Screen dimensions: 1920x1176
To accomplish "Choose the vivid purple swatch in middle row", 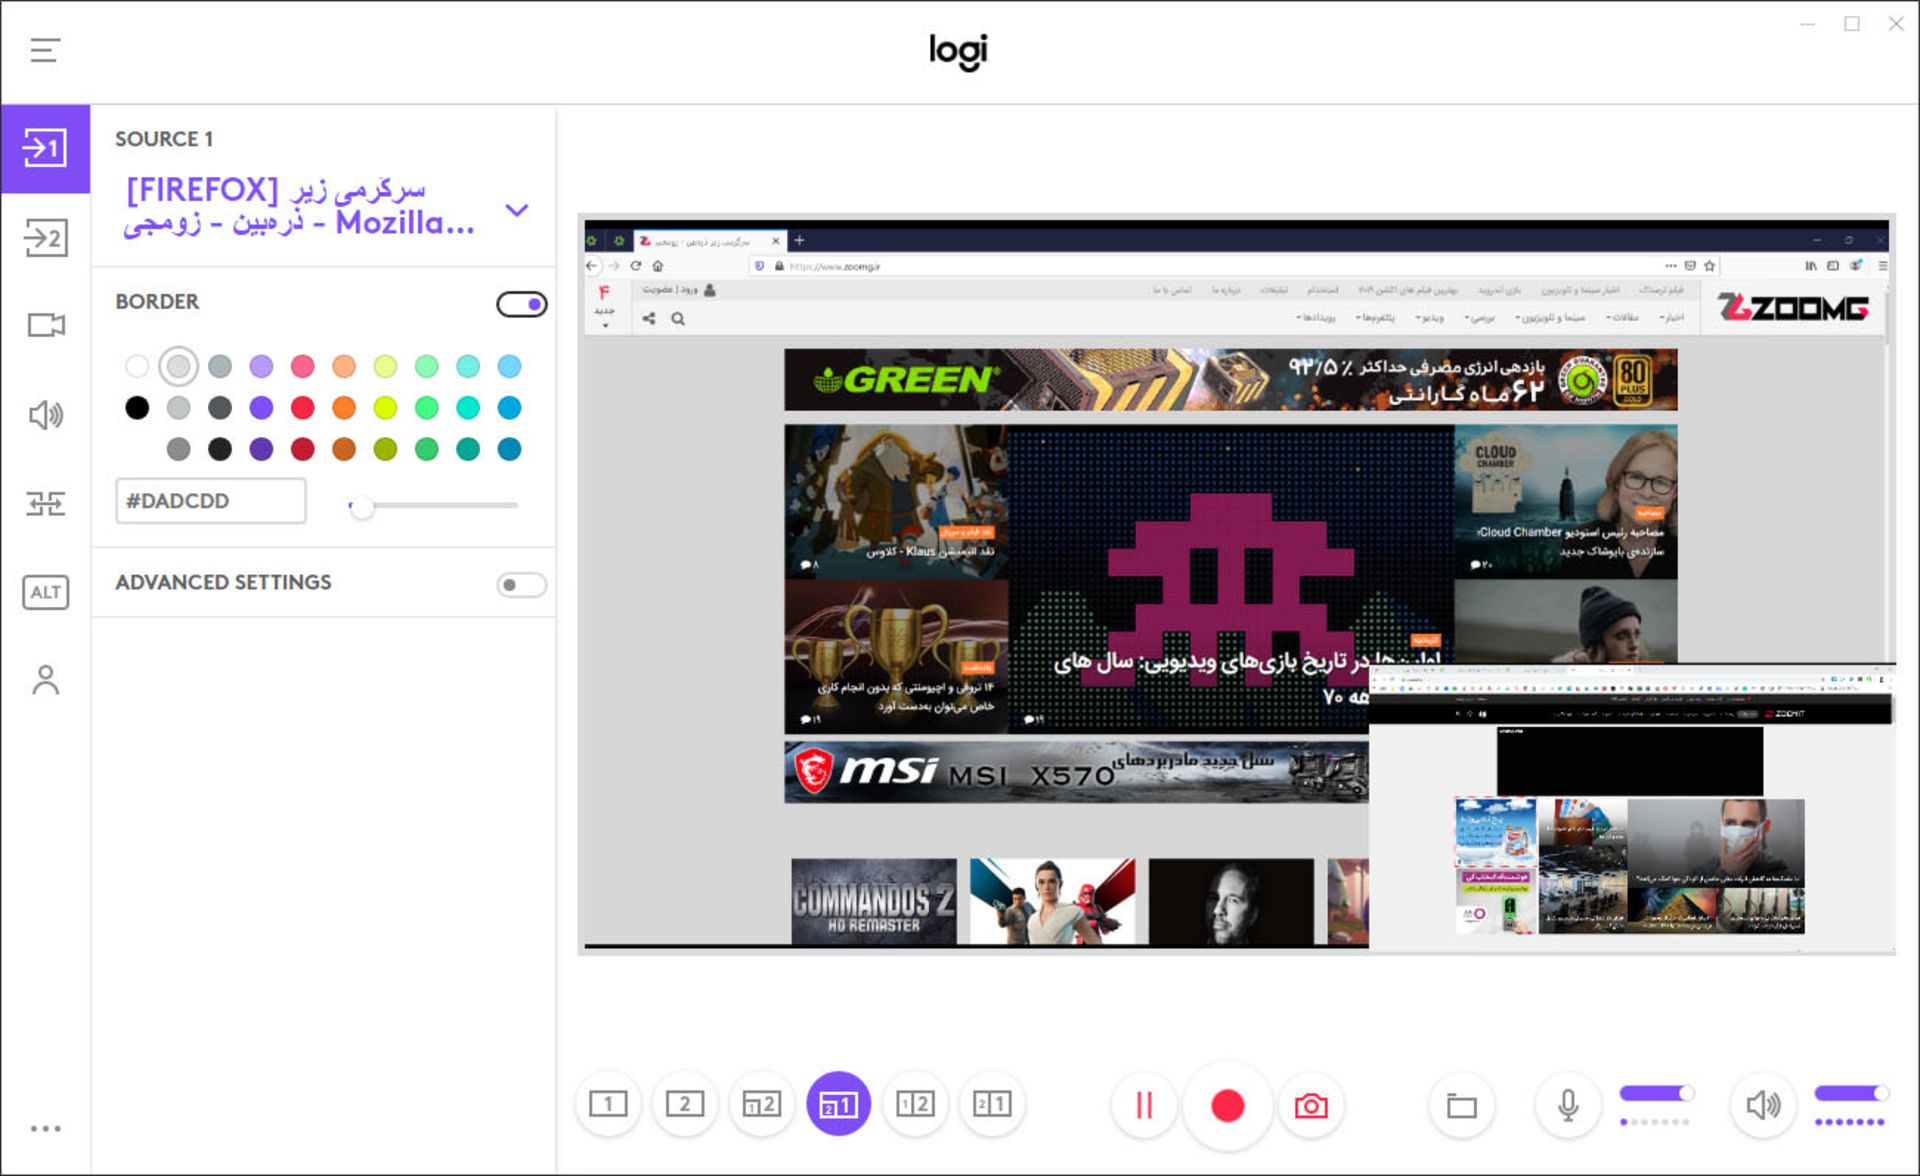I will pos(261,407).
